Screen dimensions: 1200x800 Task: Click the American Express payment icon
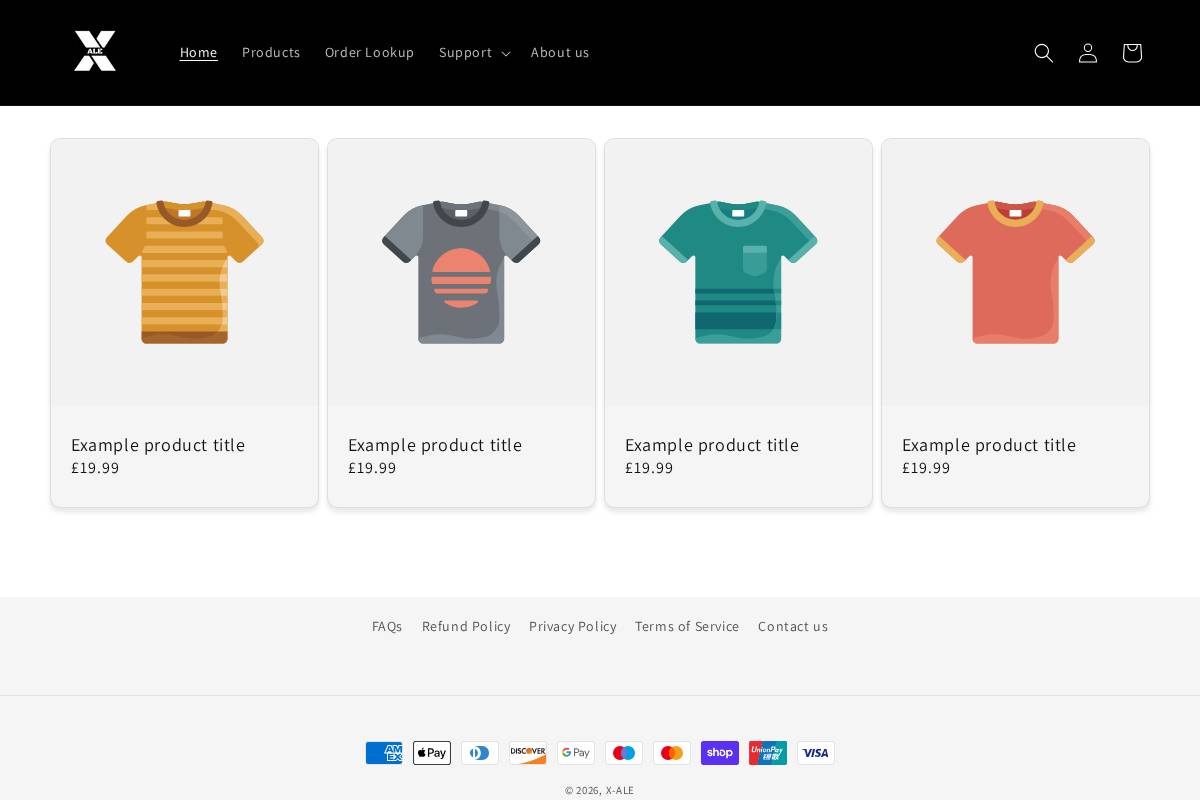(384, 753)
